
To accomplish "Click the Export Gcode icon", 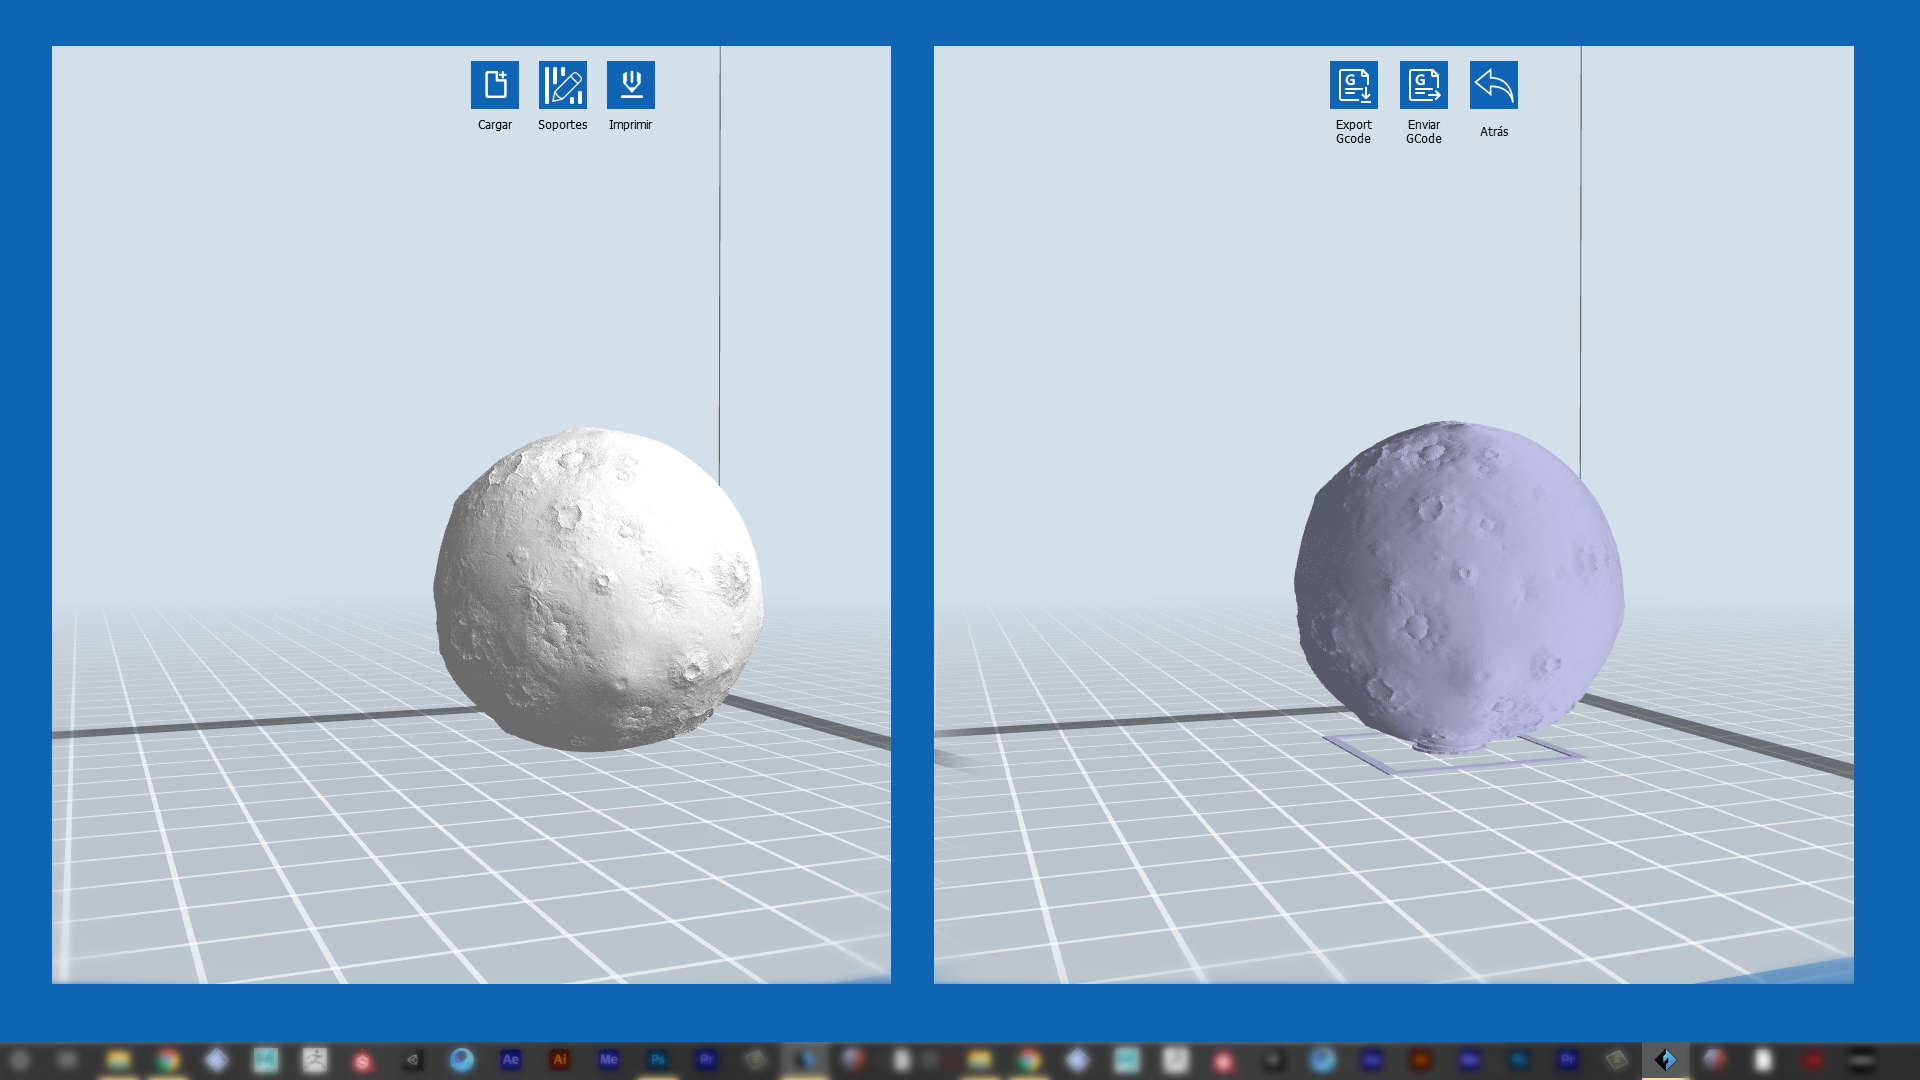I will coord(1353,85).
